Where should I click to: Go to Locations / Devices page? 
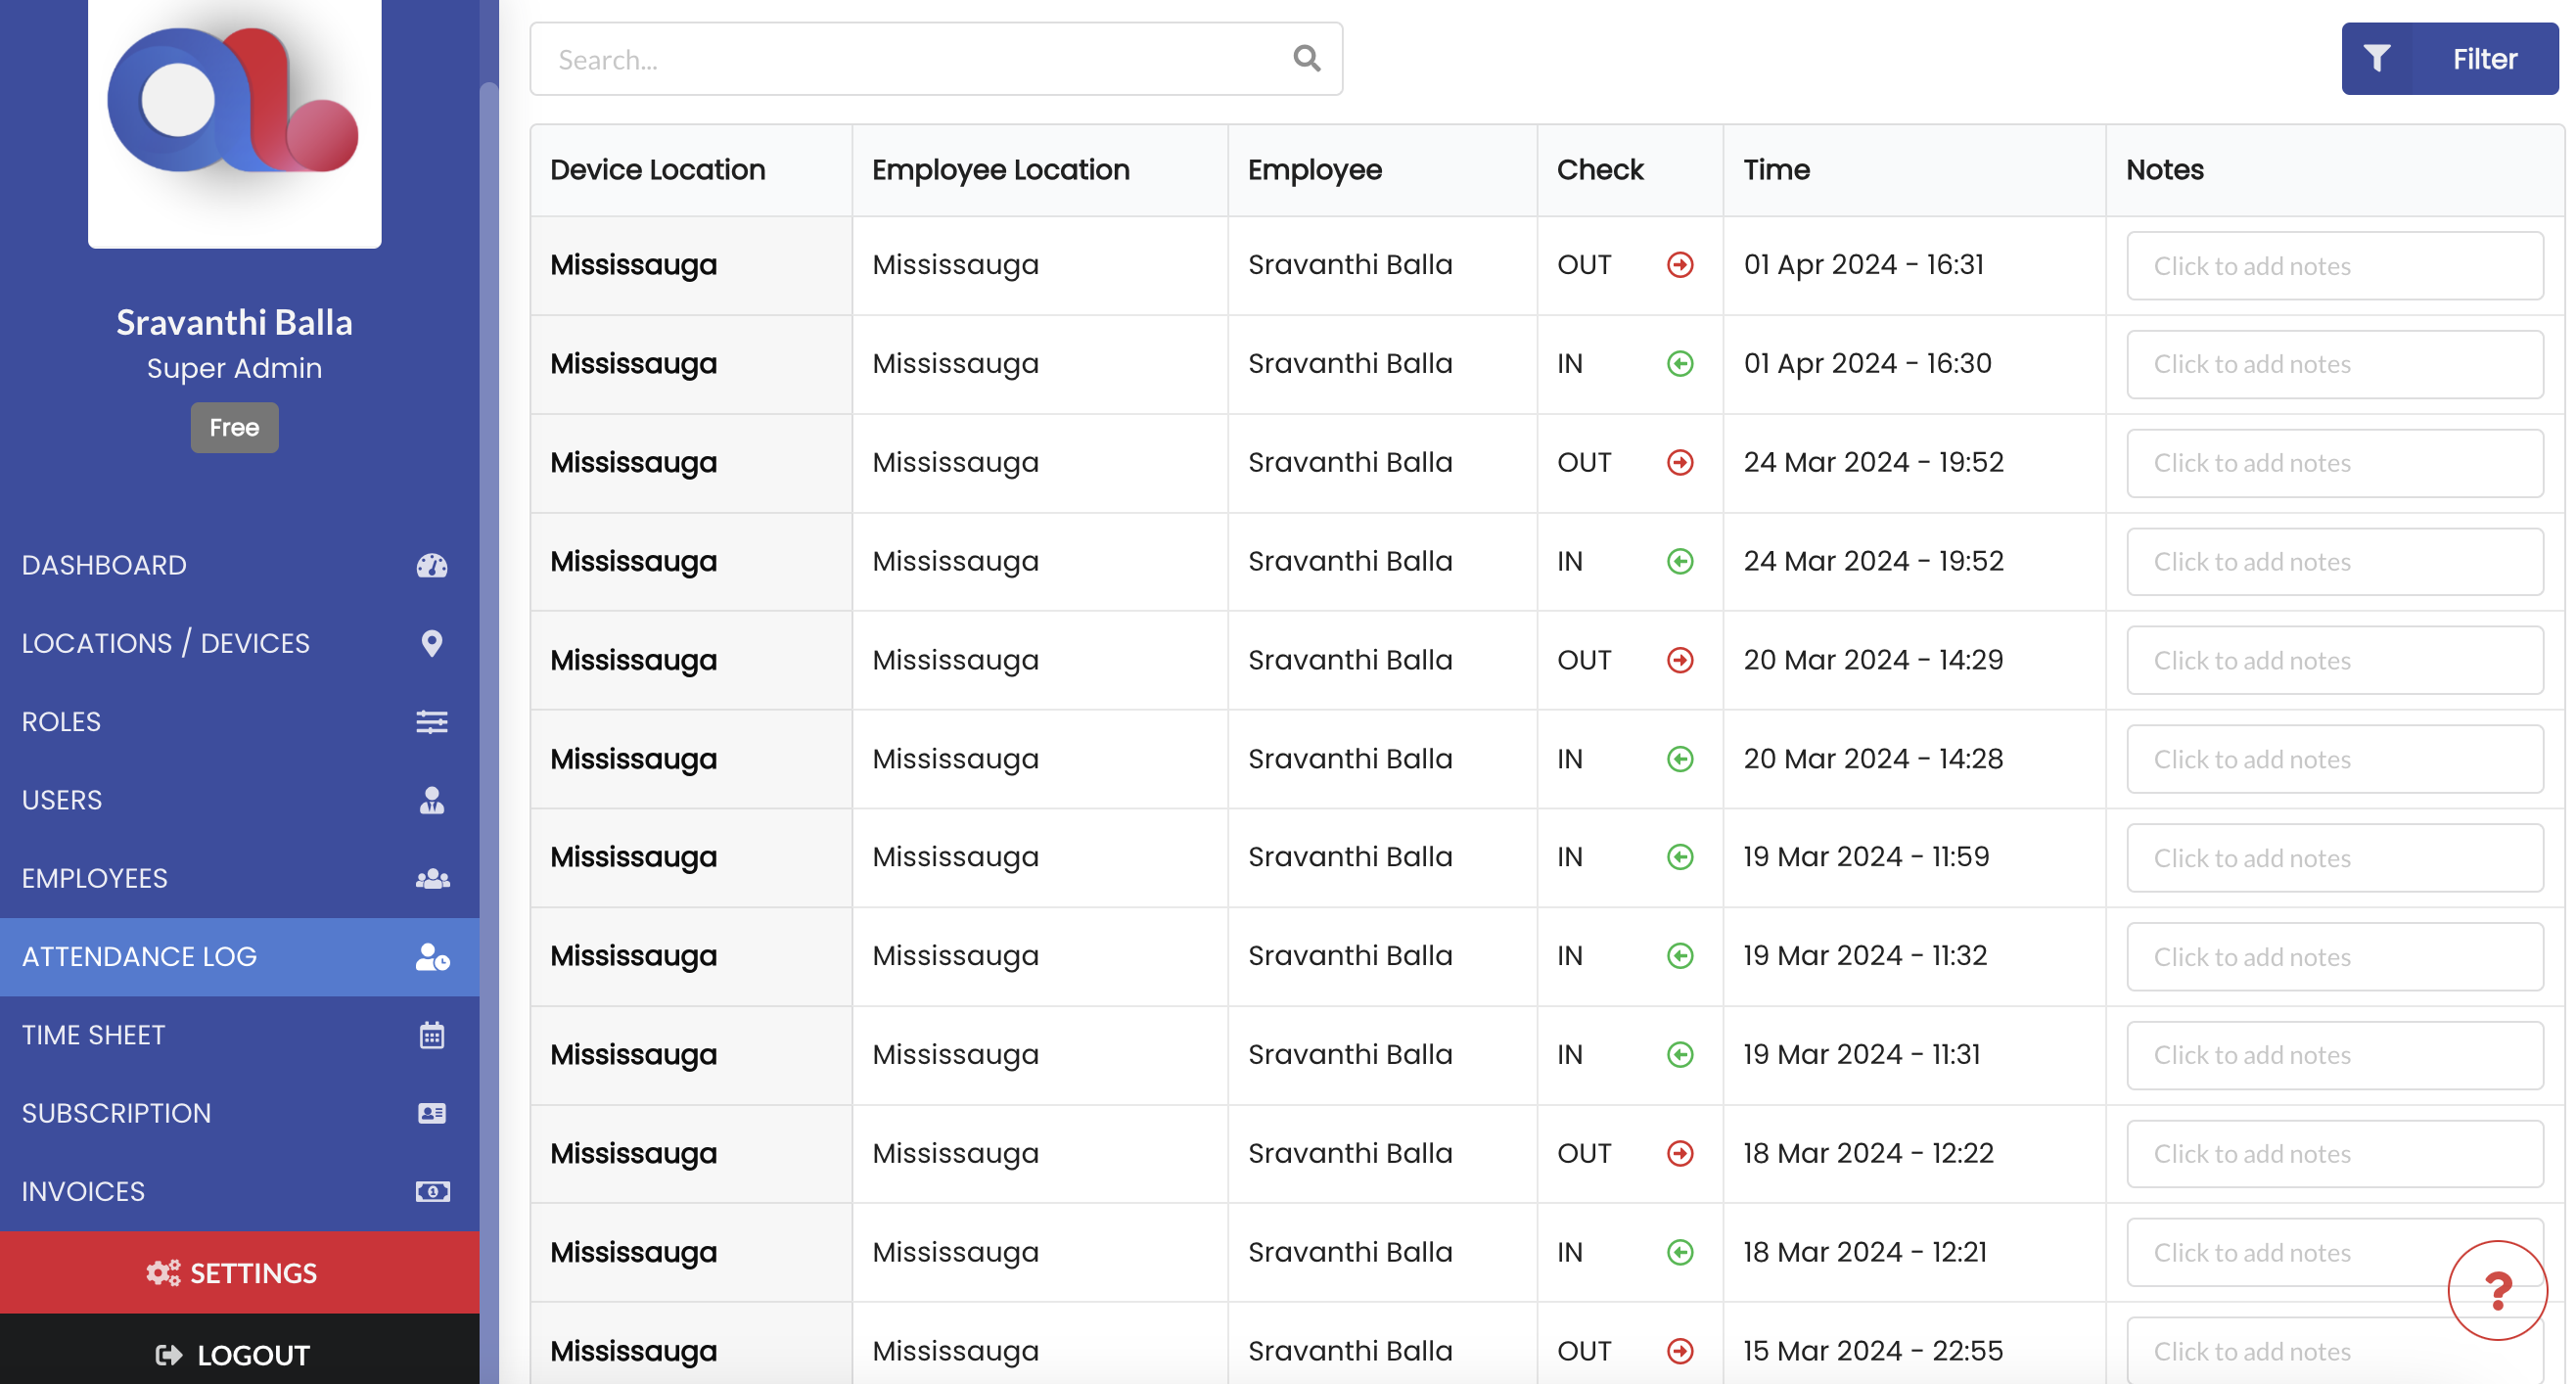click(240, 643)
